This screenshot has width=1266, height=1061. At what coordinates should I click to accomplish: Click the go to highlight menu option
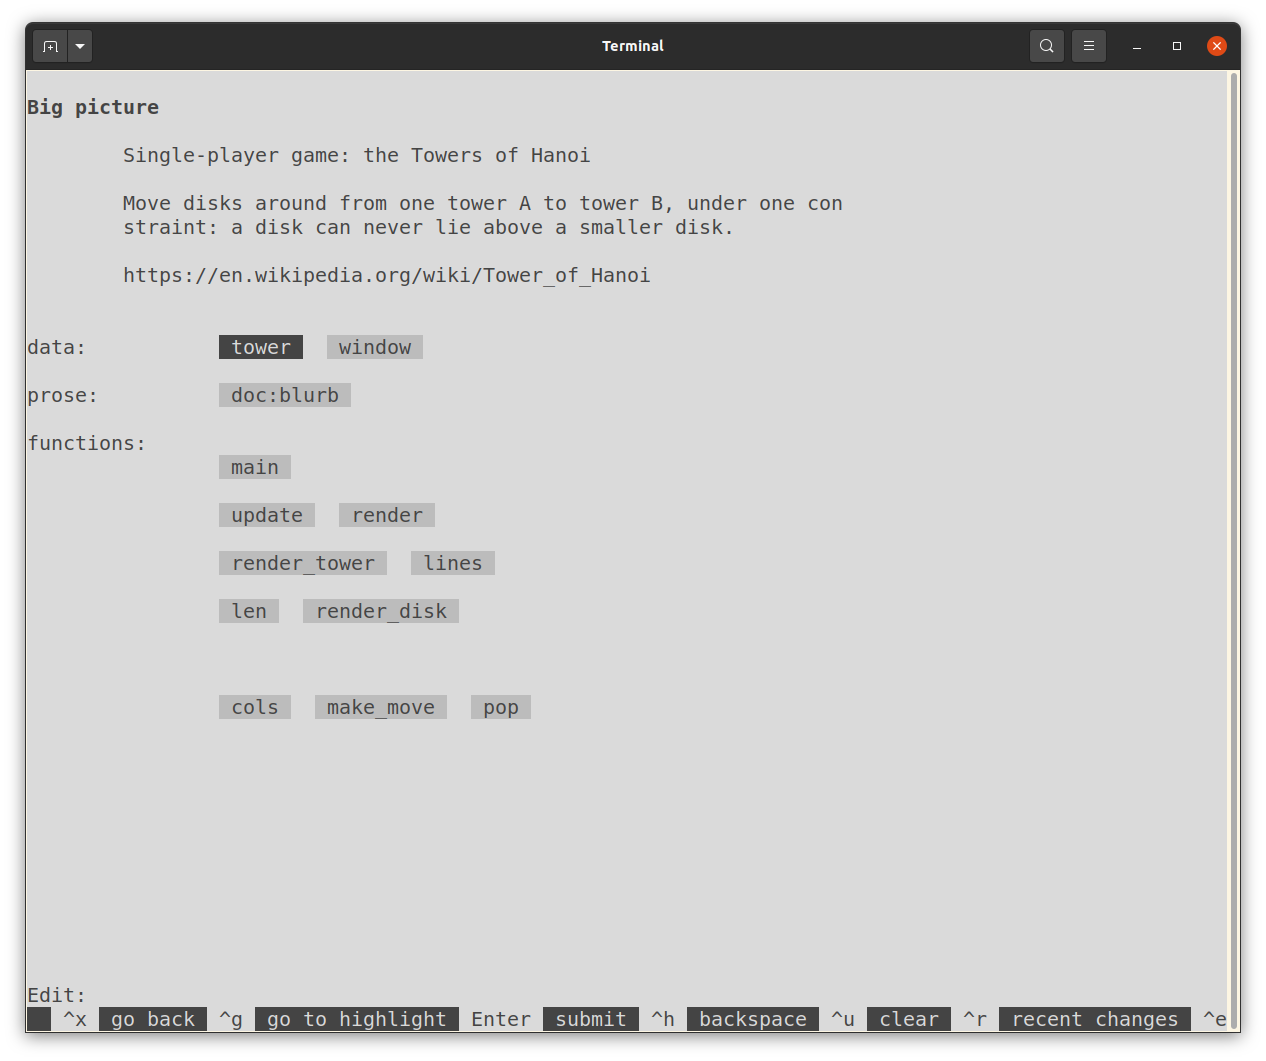pyautogui.click(x=357, y=1019)
